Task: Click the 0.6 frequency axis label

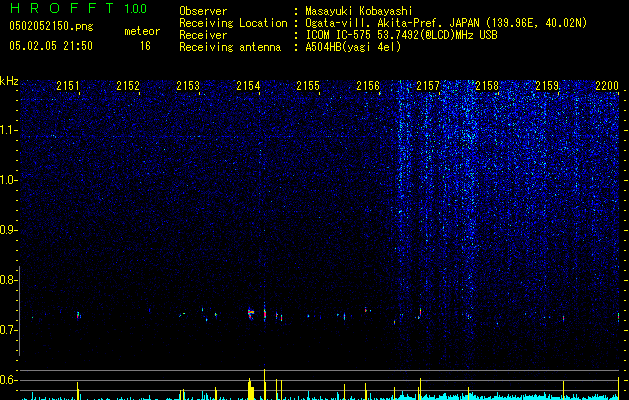Action: [x=8, y=380]
